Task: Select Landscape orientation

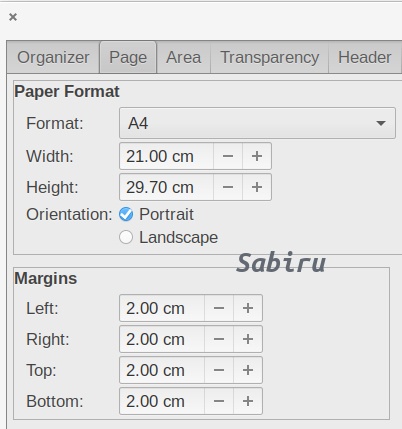Action: (x=126, y=237)
